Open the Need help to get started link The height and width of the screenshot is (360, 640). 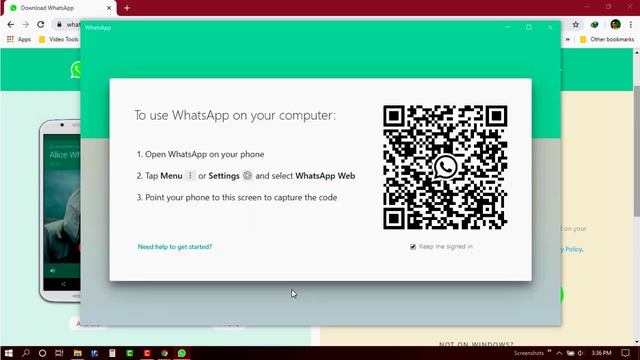point(175,247)
